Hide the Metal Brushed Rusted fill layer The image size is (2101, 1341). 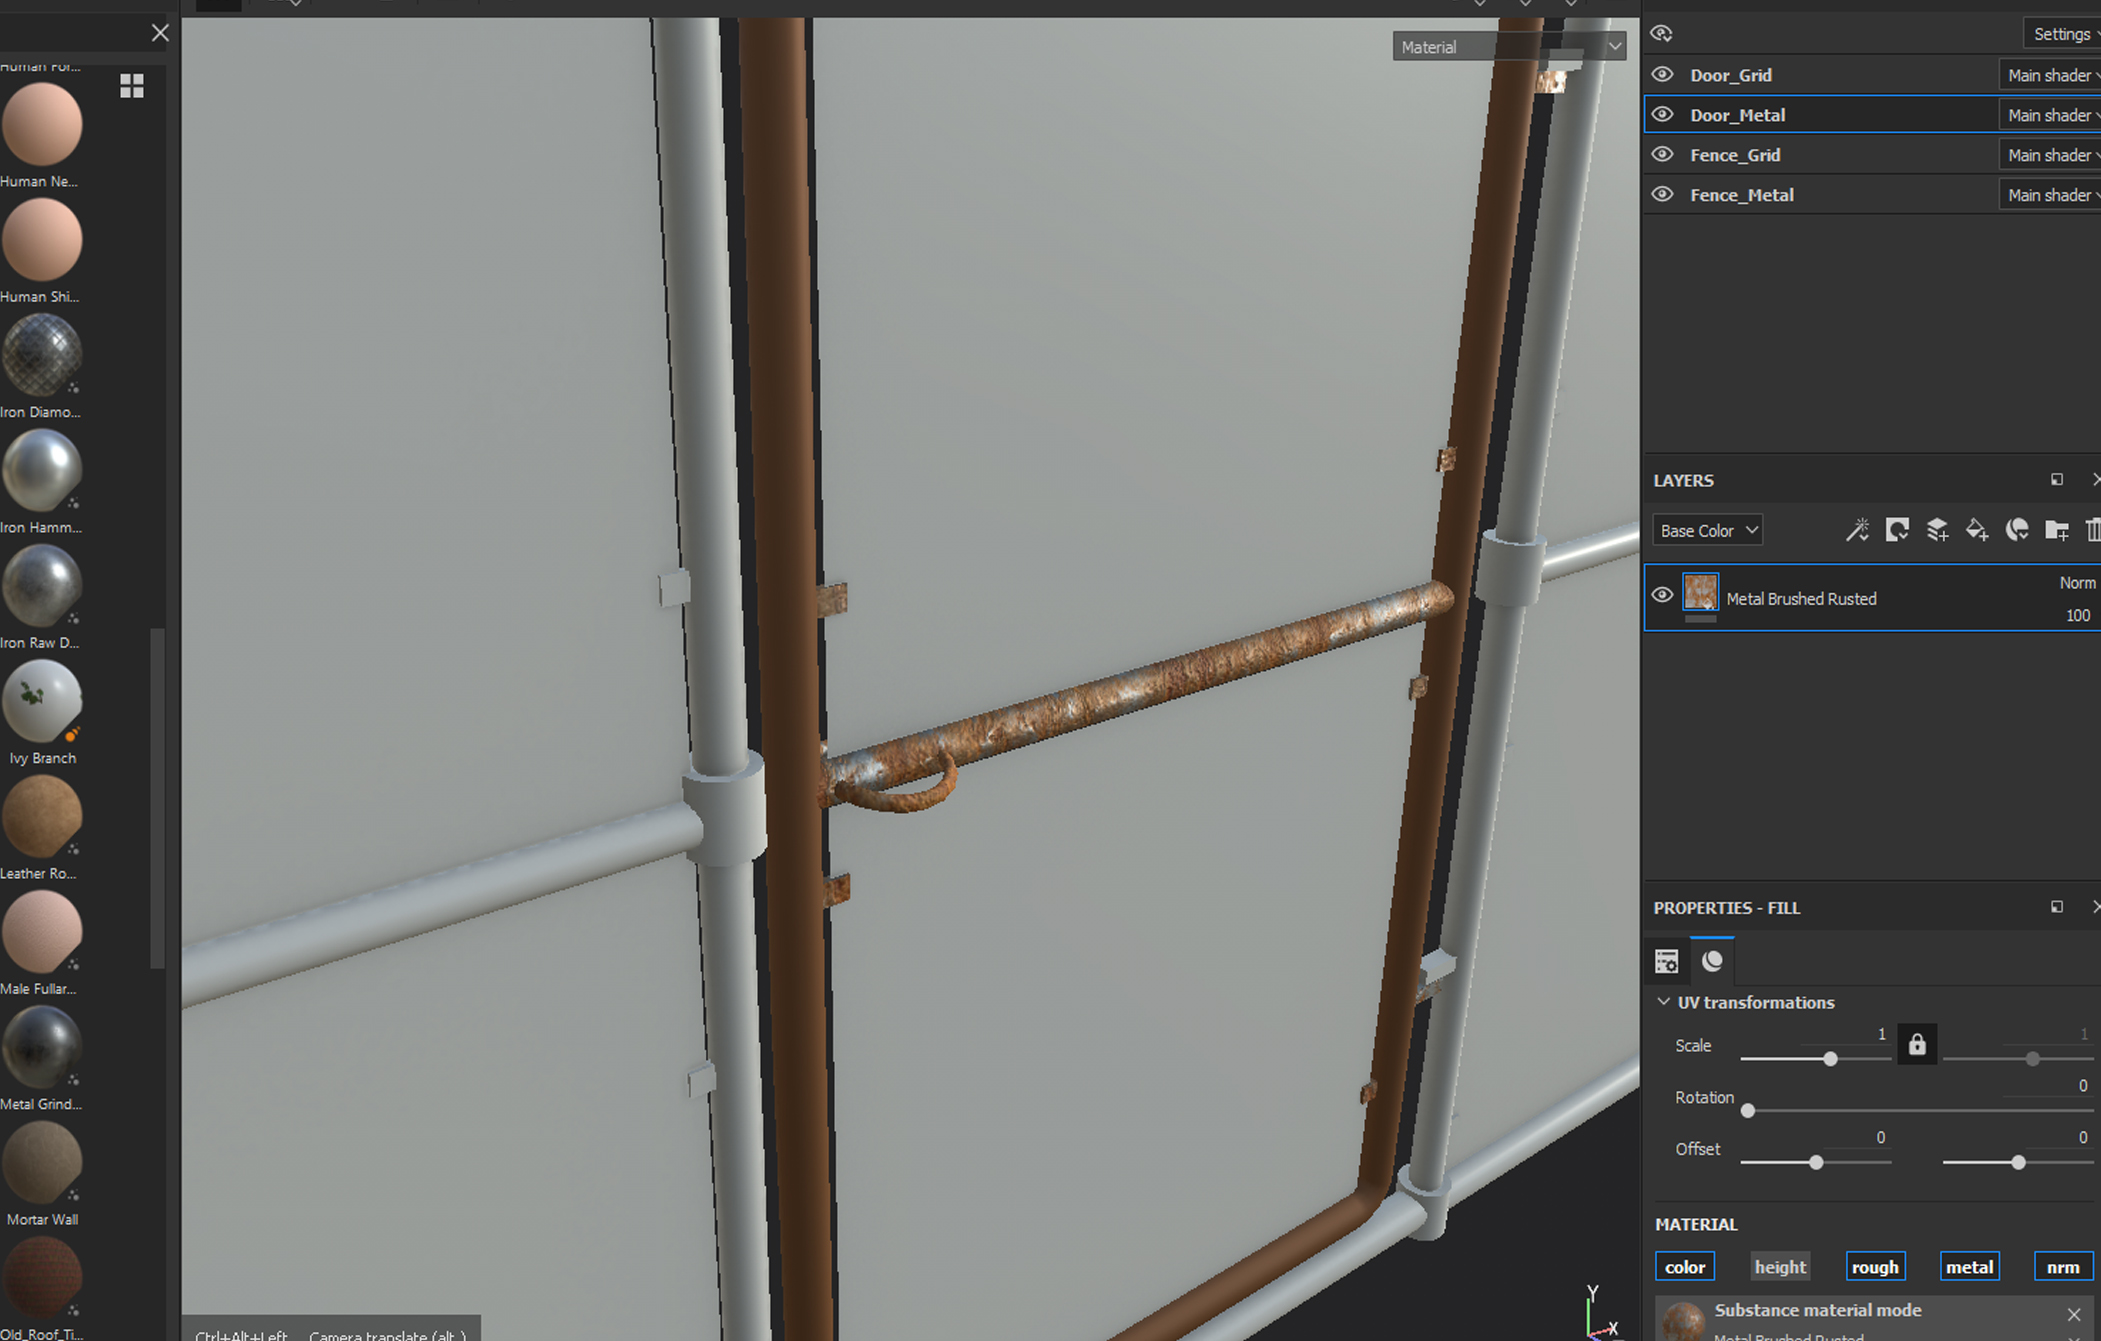pos(1662,594)
